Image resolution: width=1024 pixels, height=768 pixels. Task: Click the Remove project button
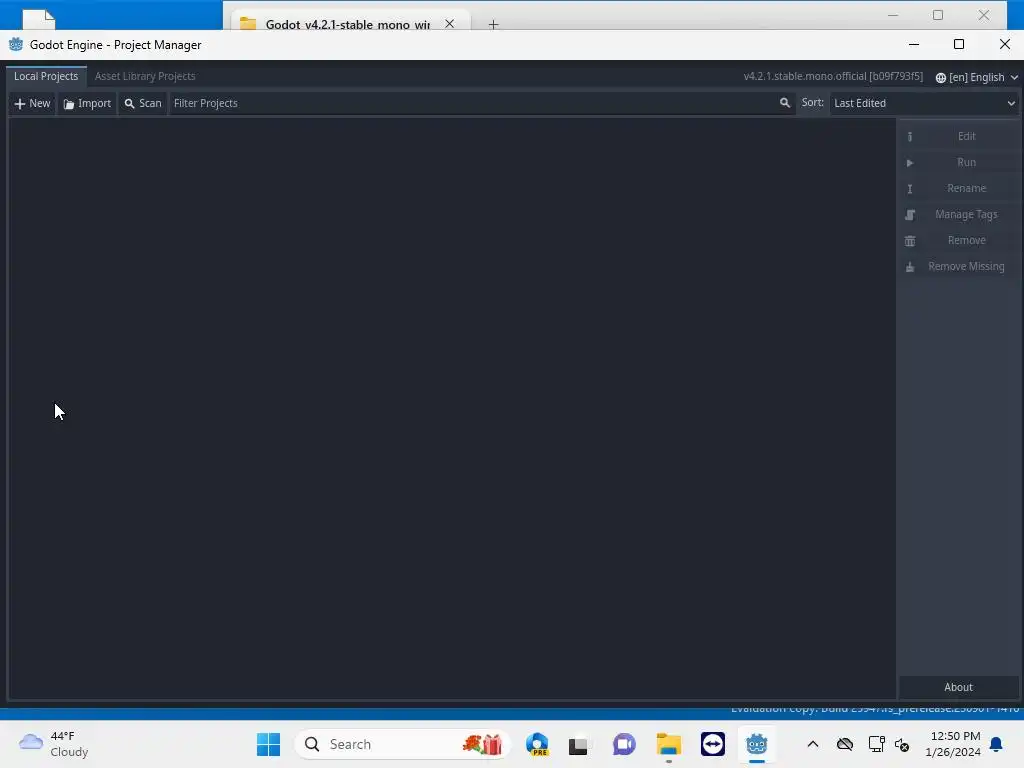959,241
